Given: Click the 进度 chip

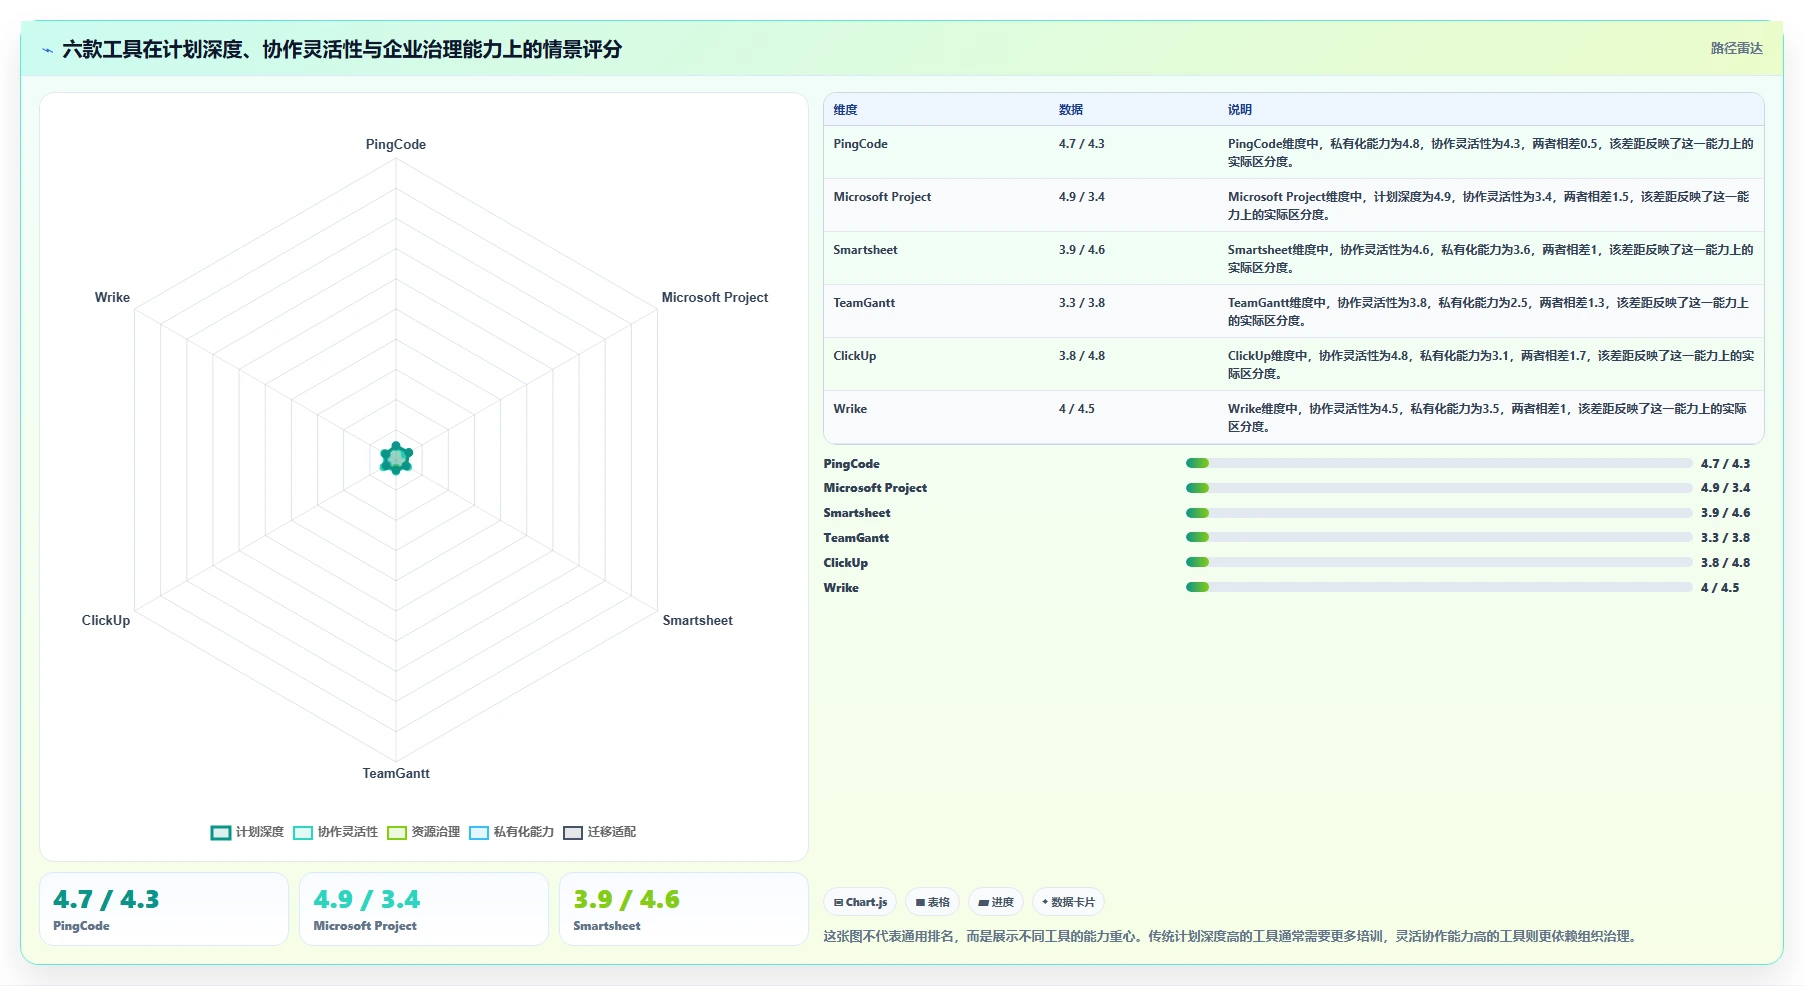Looking at the screenshot, I should tap(996, 902).
